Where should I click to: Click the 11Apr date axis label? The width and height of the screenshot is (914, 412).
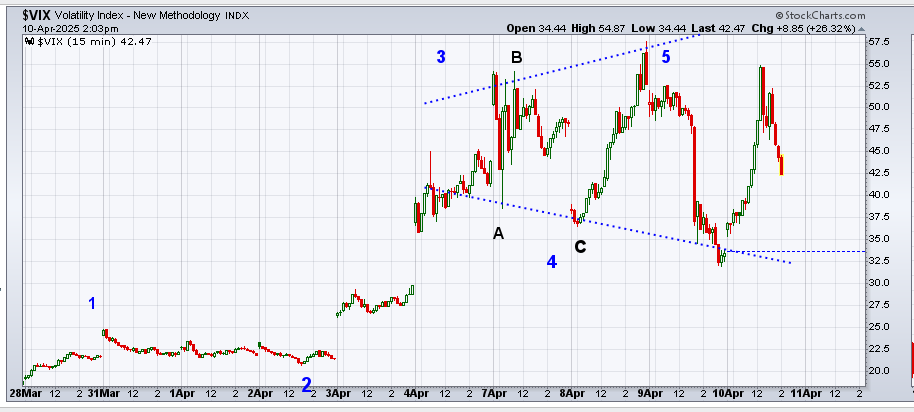coord(806,394)
